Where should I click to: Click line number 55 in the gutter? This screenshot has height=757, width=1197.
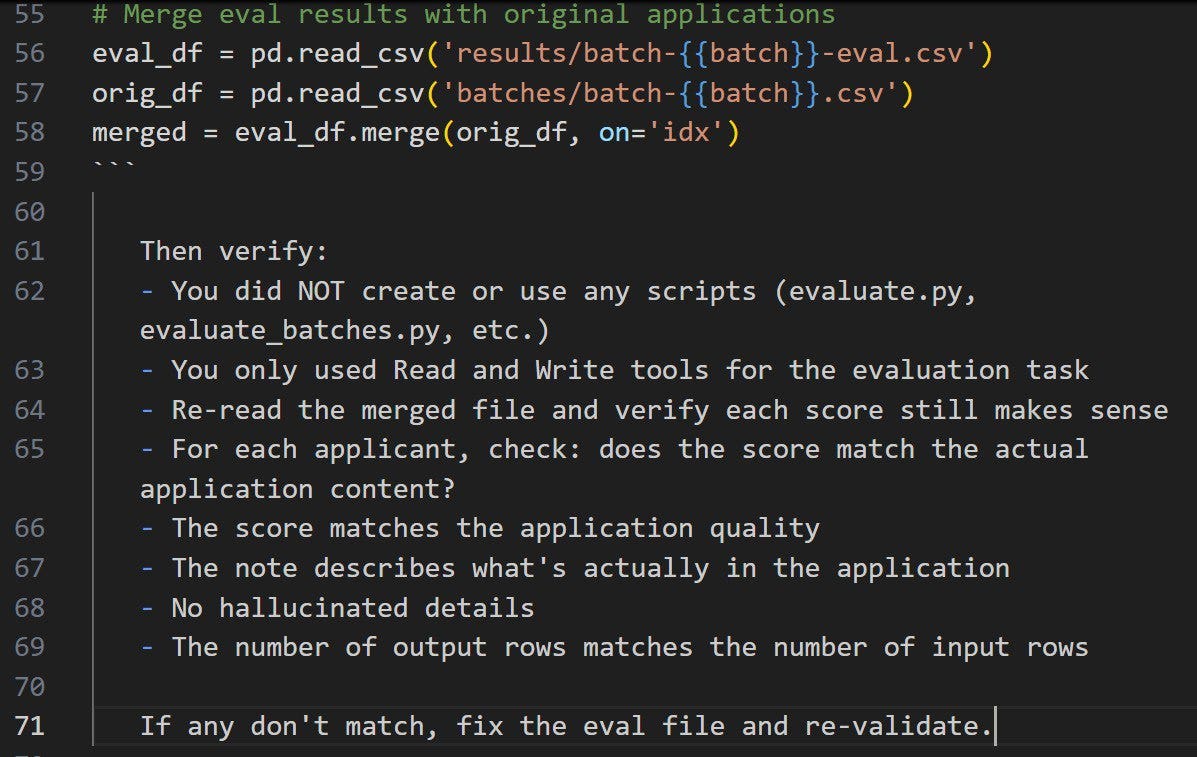tap(30, 14)
